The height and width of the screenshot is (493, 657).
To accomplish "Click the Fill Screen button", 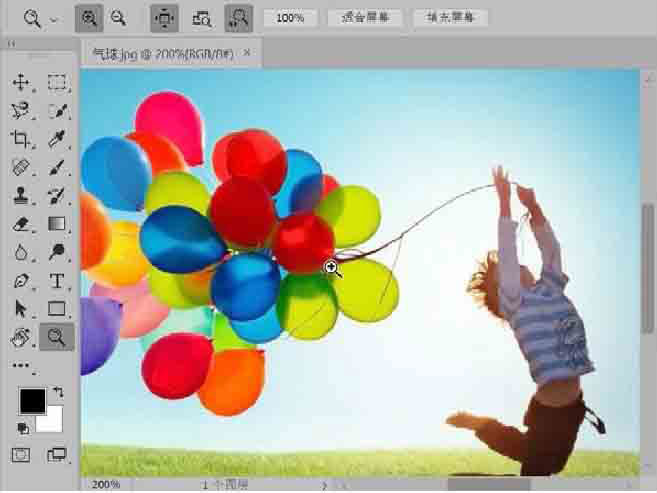I will (450, 18).
